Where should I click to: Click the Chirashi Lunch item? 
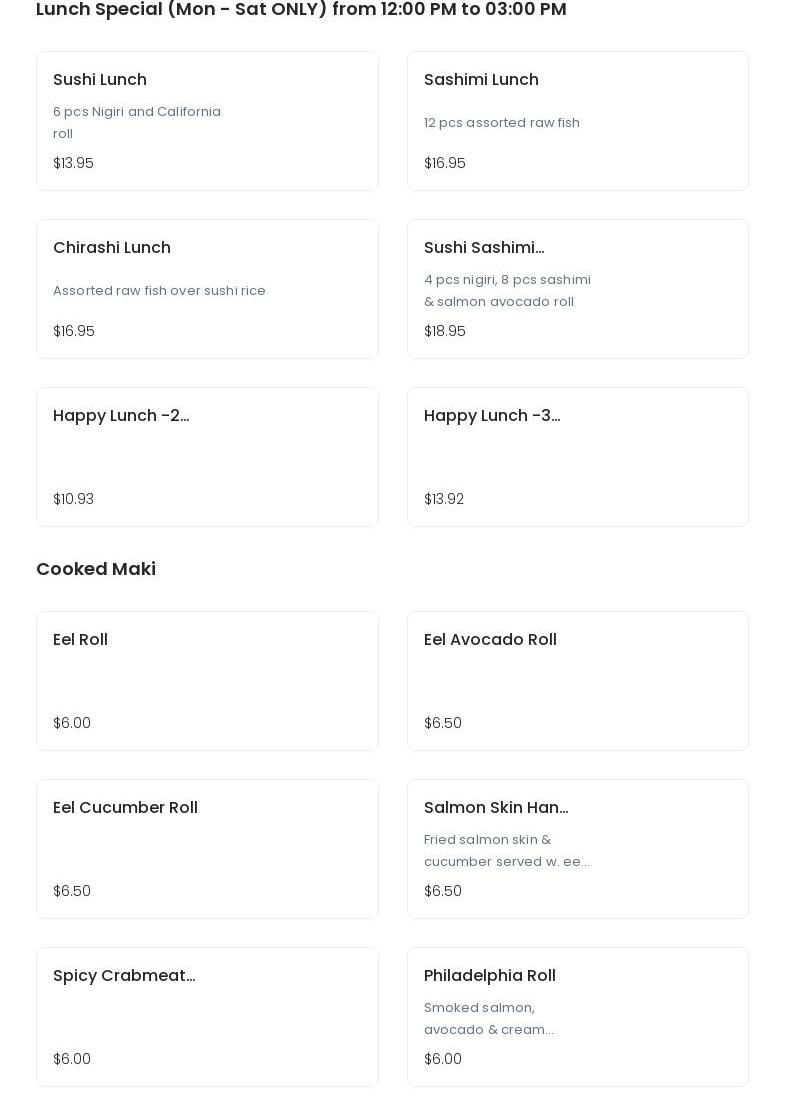207,289
